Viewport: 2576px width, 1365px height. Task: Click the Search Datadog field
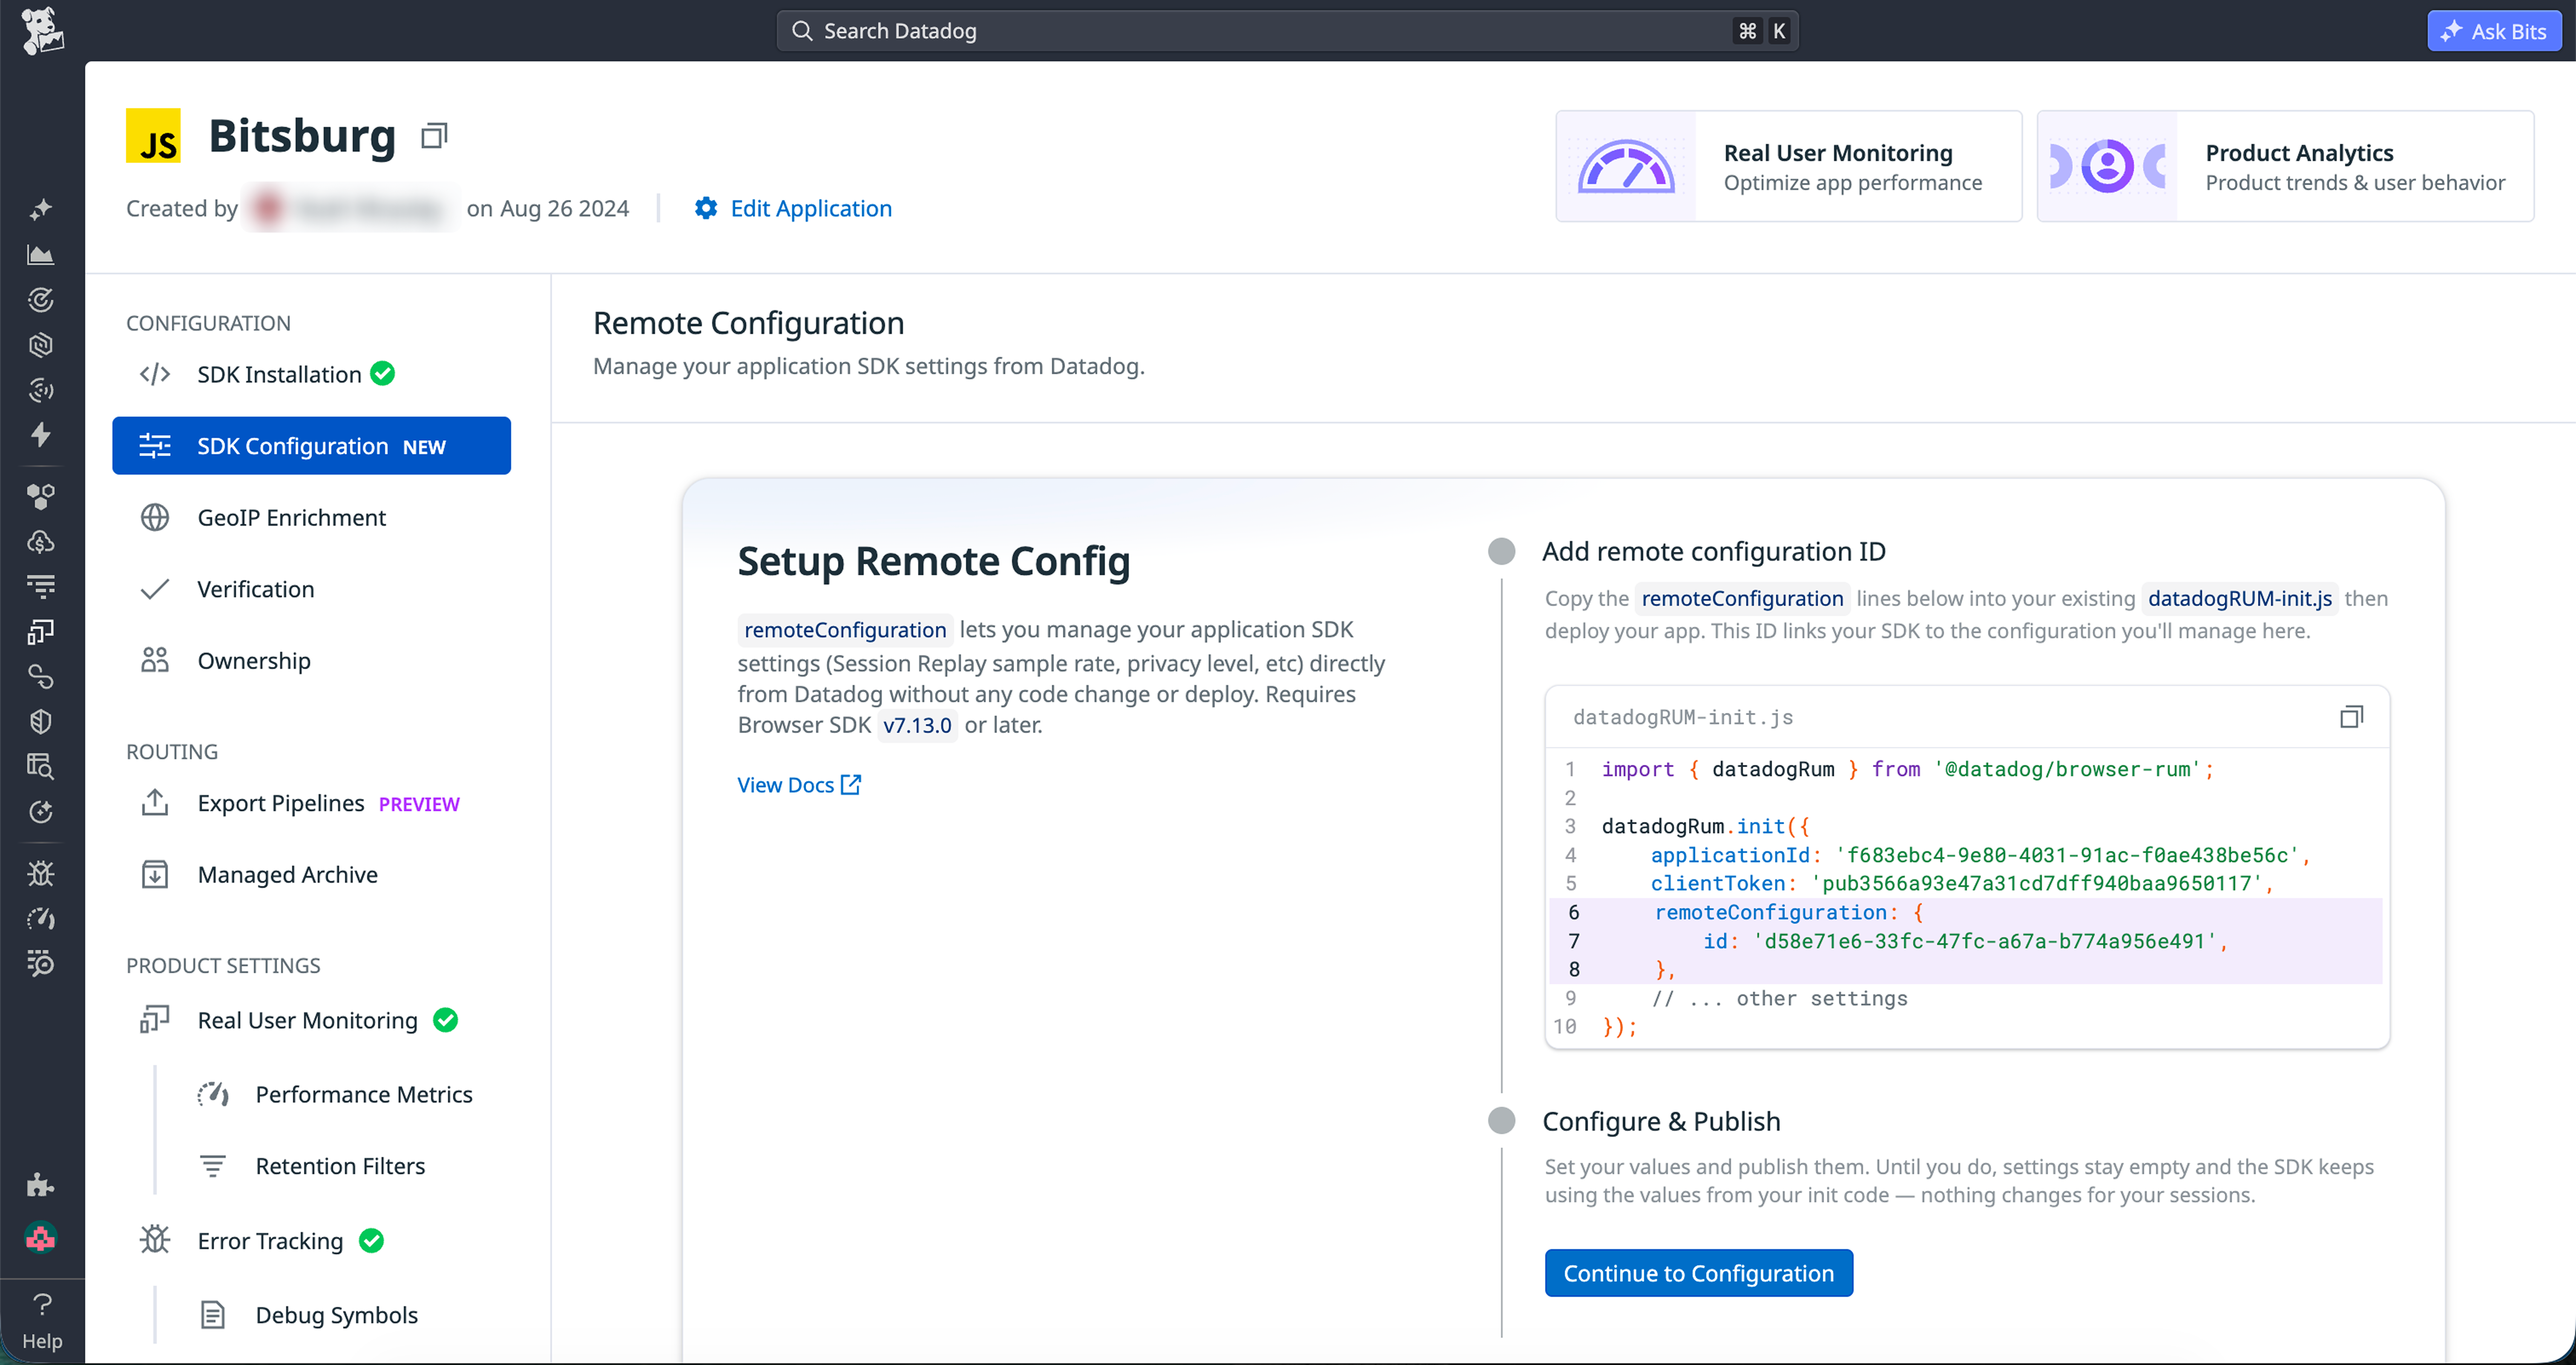click(1287, 31)
